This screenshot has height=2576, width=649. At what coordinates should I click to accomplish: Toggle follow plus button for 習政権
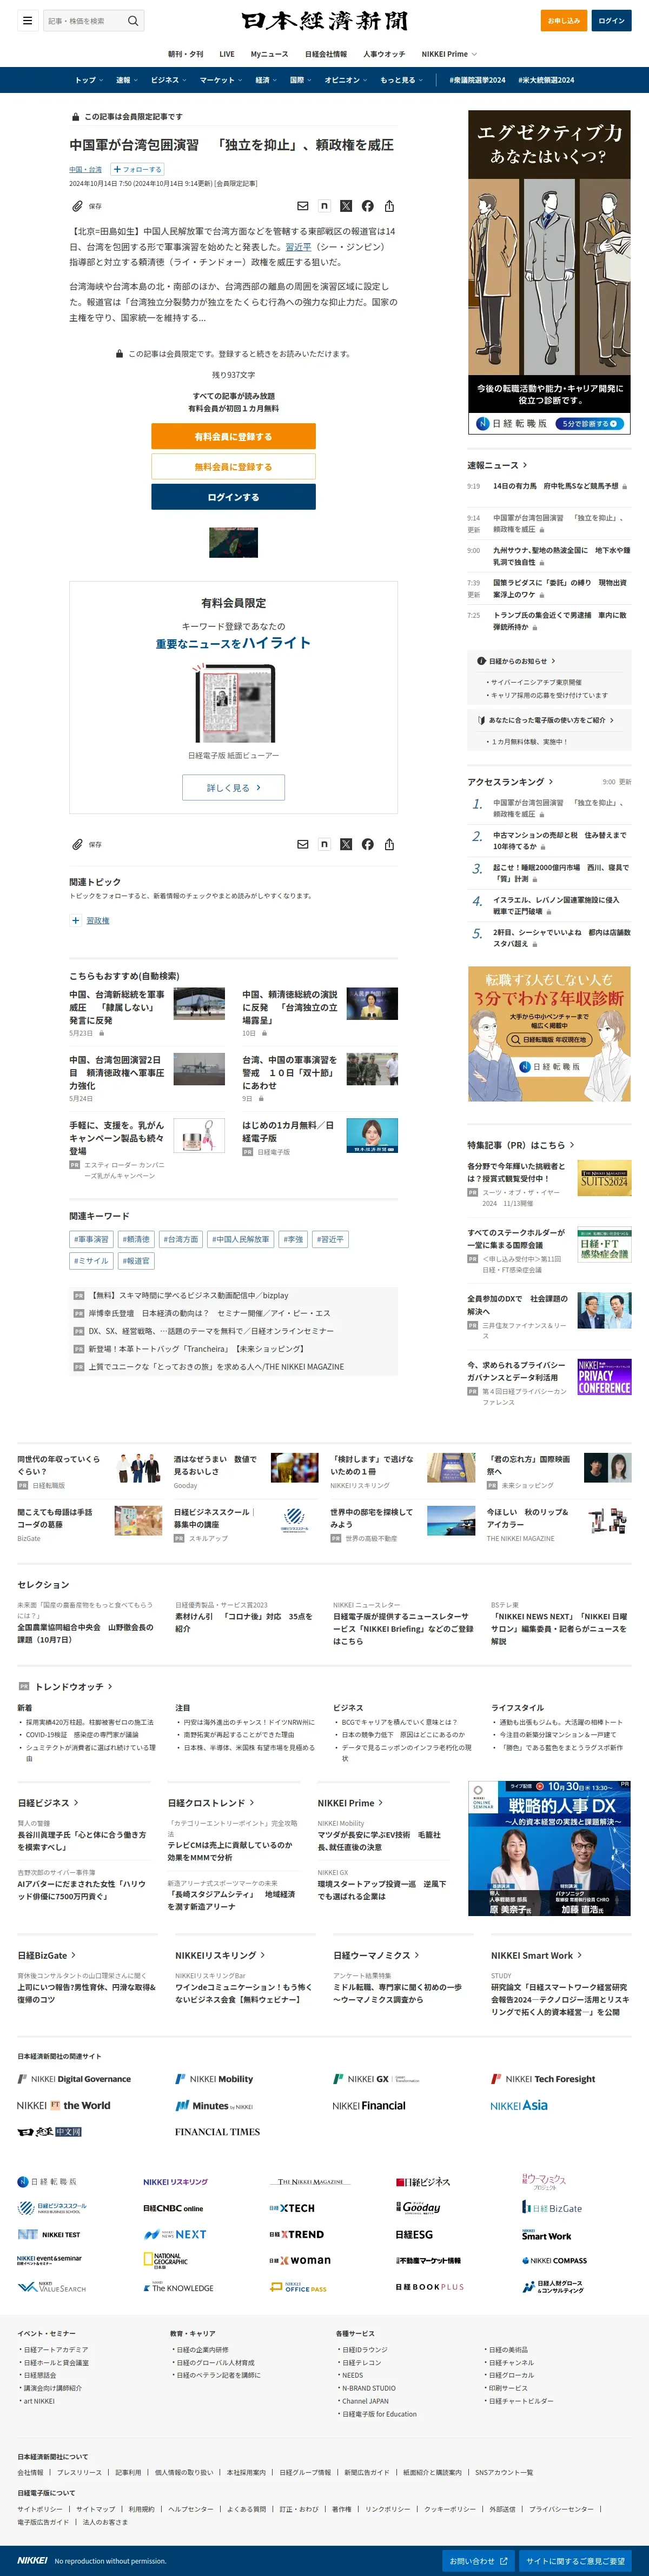[x=75, y=921]
